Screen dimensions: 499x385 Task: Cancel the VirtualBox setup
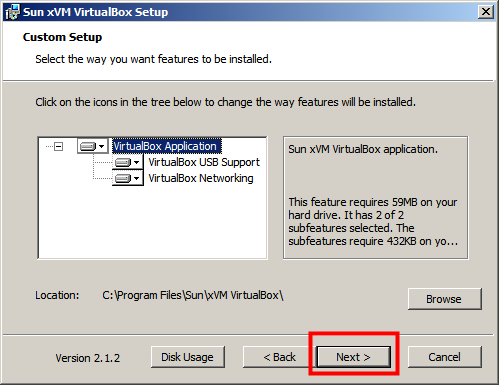(x=445, y=357)
